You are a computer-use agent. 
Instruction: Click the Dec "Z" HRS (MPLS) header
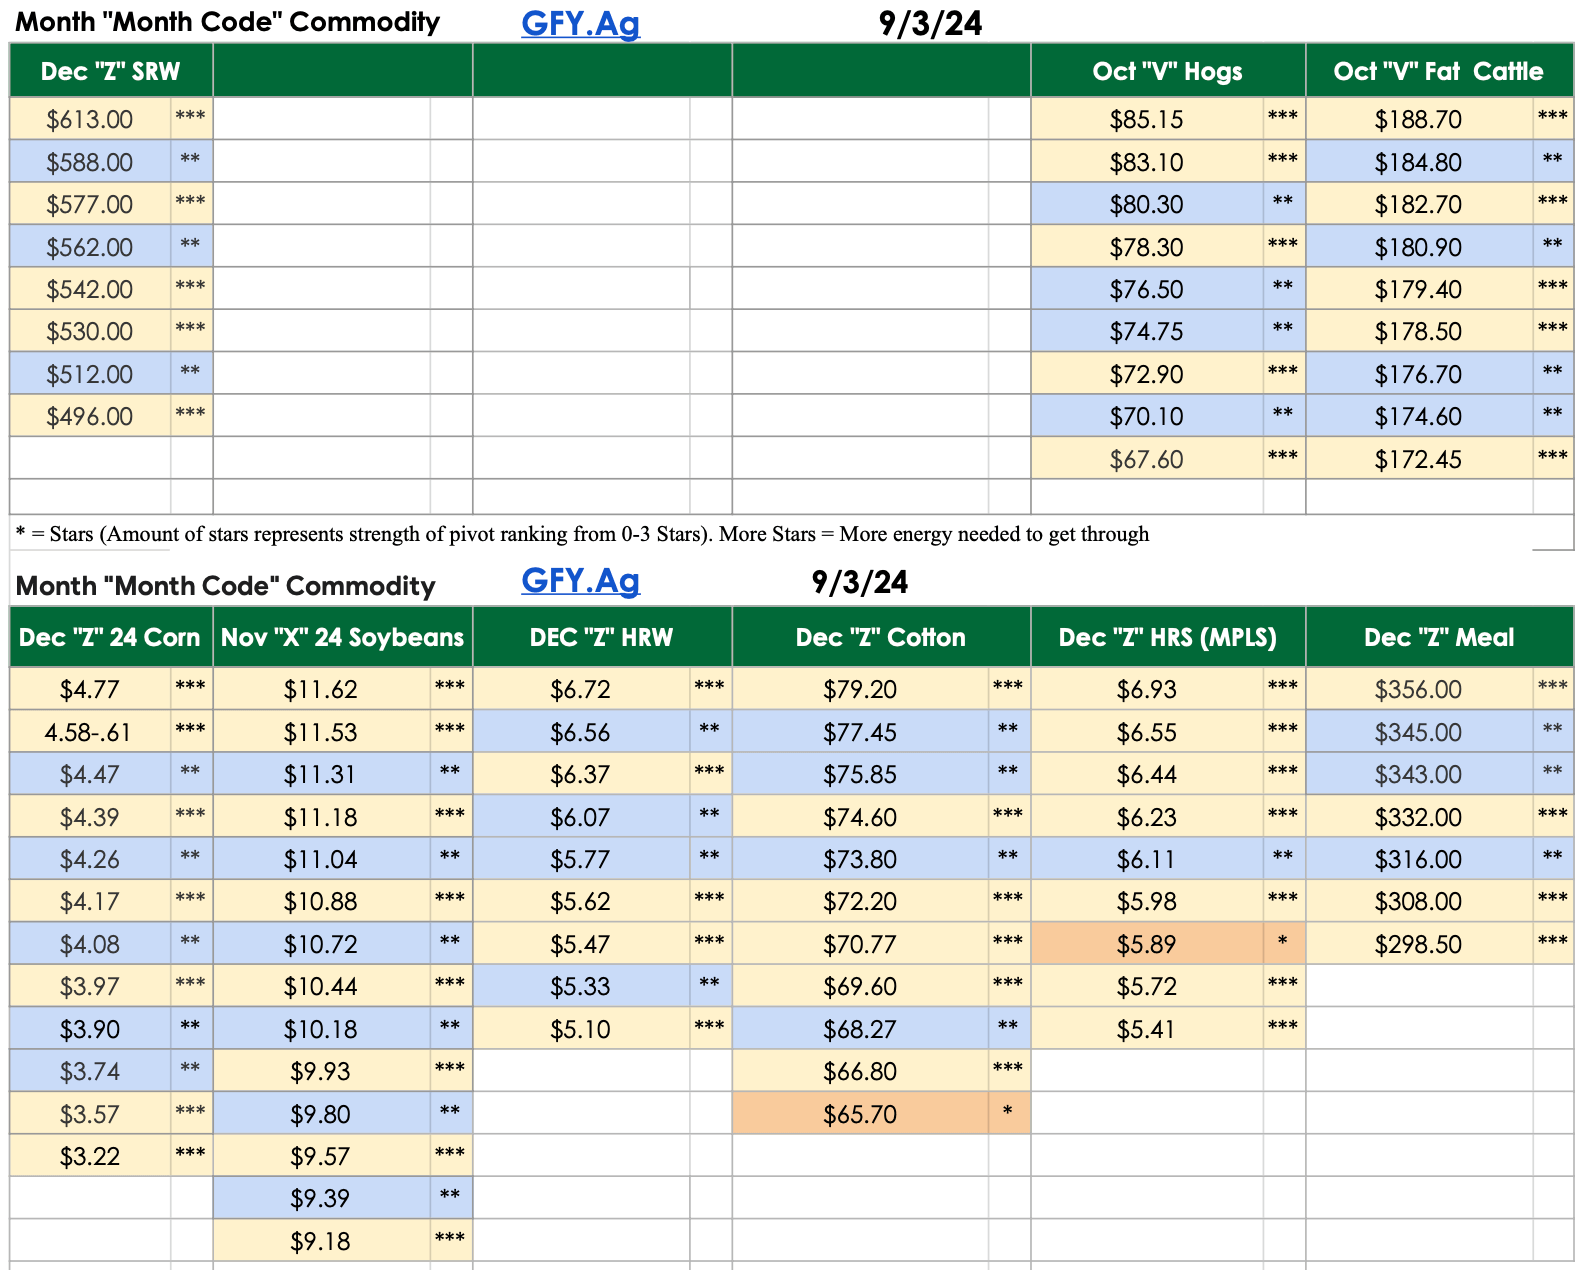[x=1167, y=637]
